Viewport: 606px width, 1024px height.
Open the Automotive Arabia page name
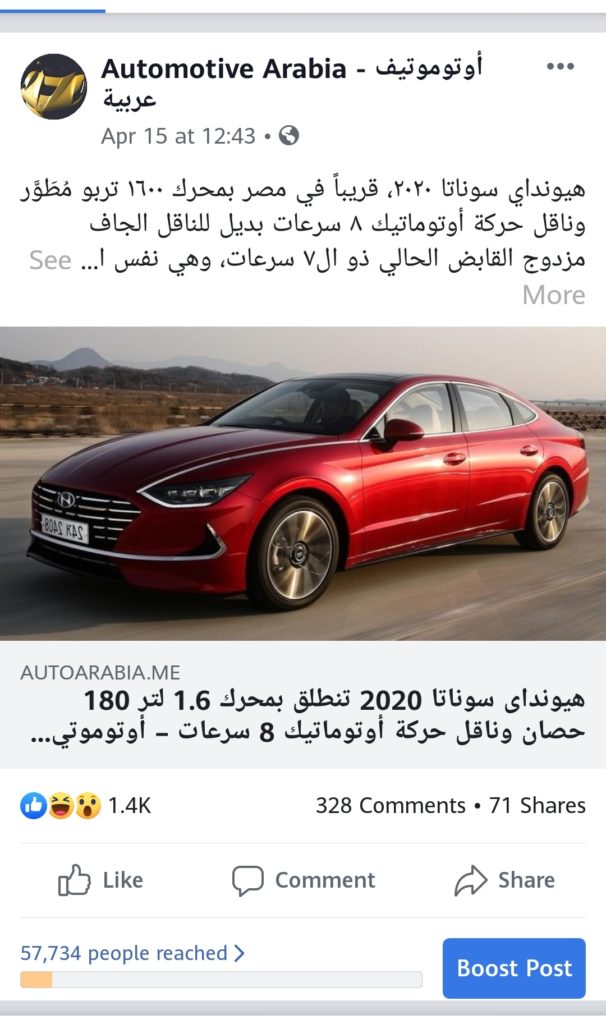(x=291, y=84)
